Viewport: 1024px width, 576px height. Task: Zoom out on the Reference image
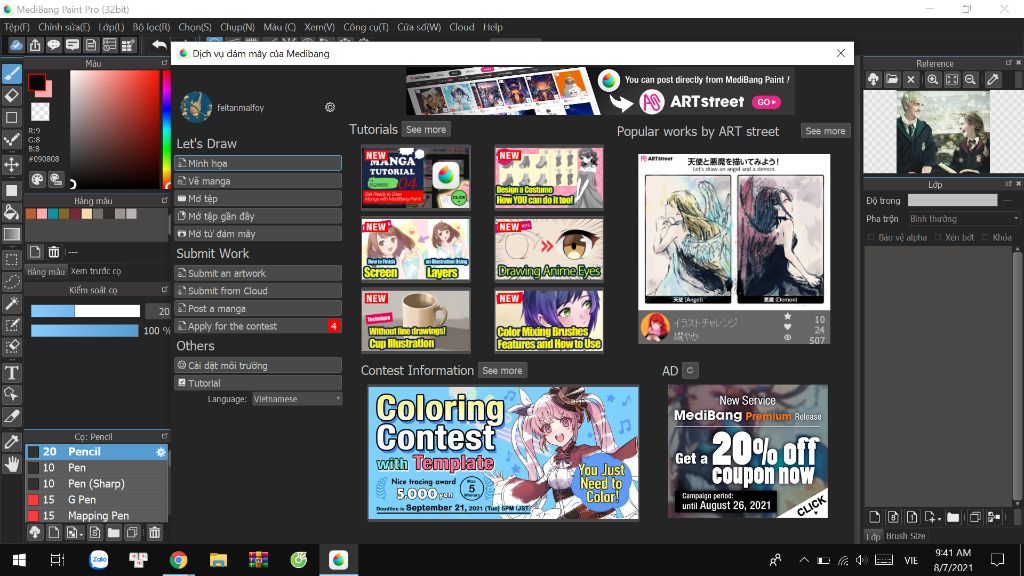click(x=970, y=80)
